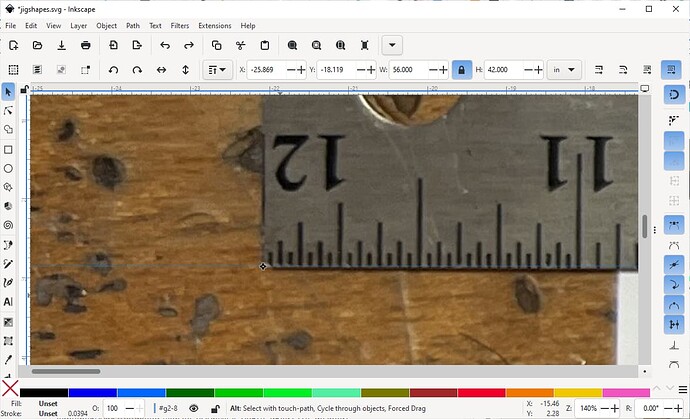Select the Gradient tool
Image resolution: width=690 pixels, height=419 pixels.
coord(8,322)
